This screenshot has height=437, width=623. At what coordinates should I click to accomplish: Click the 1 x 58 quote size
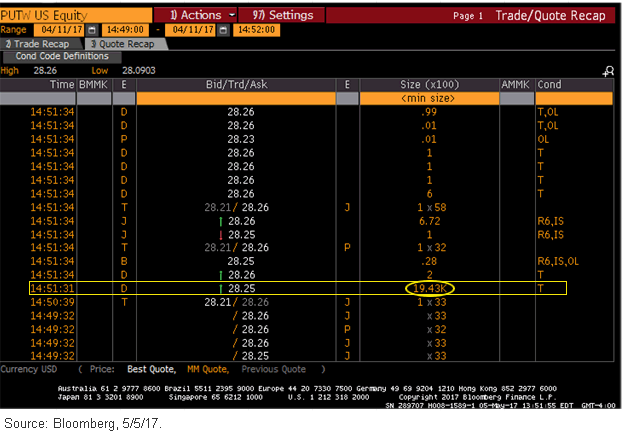(431, 207)
